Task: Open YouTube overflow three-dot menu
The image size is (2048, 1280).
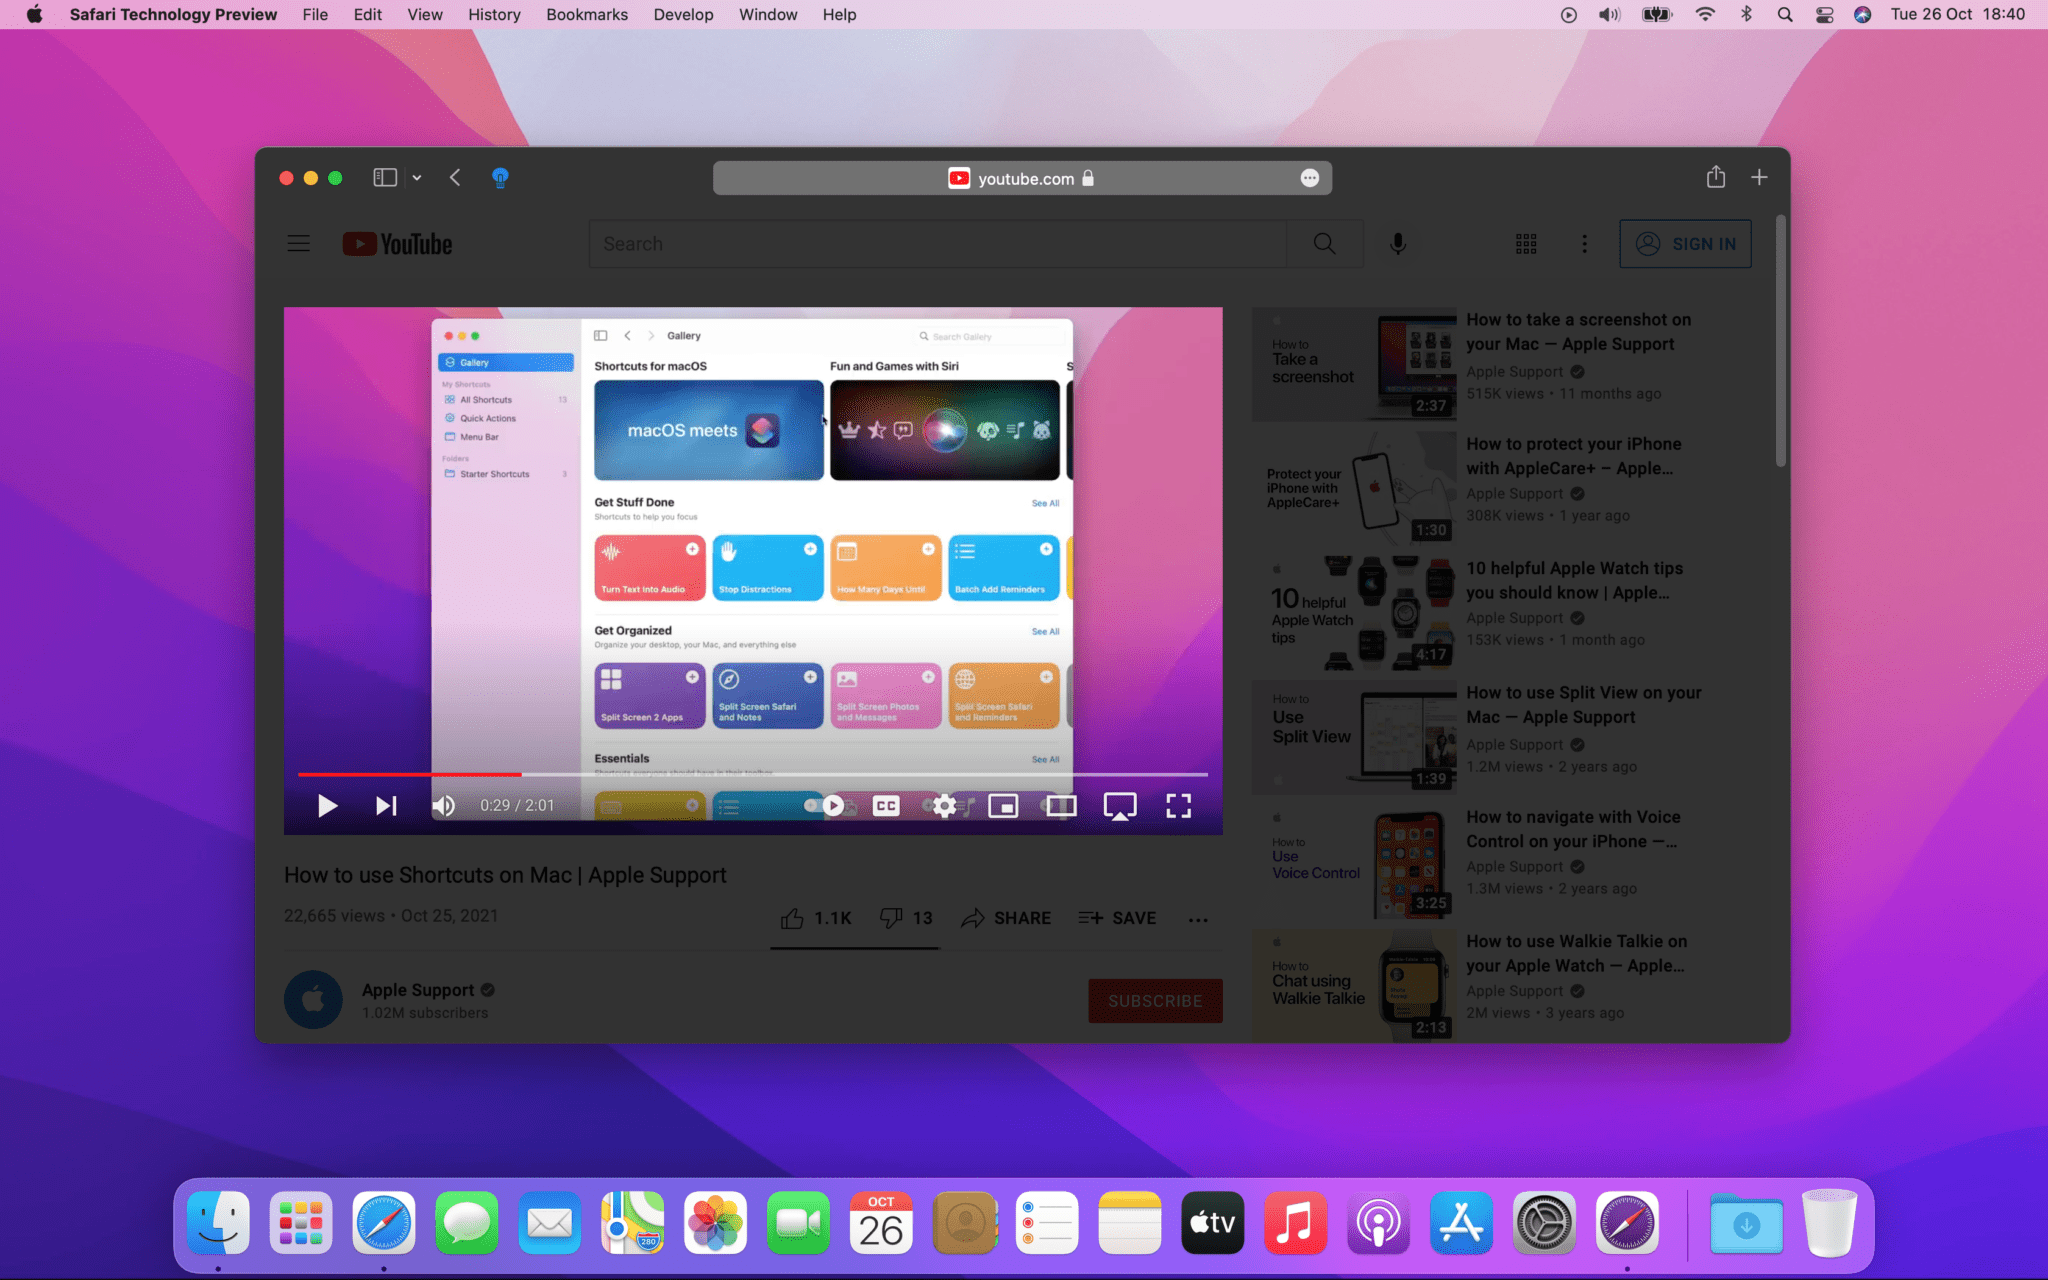Action: pyautogui.click(x=1584, y=243)
